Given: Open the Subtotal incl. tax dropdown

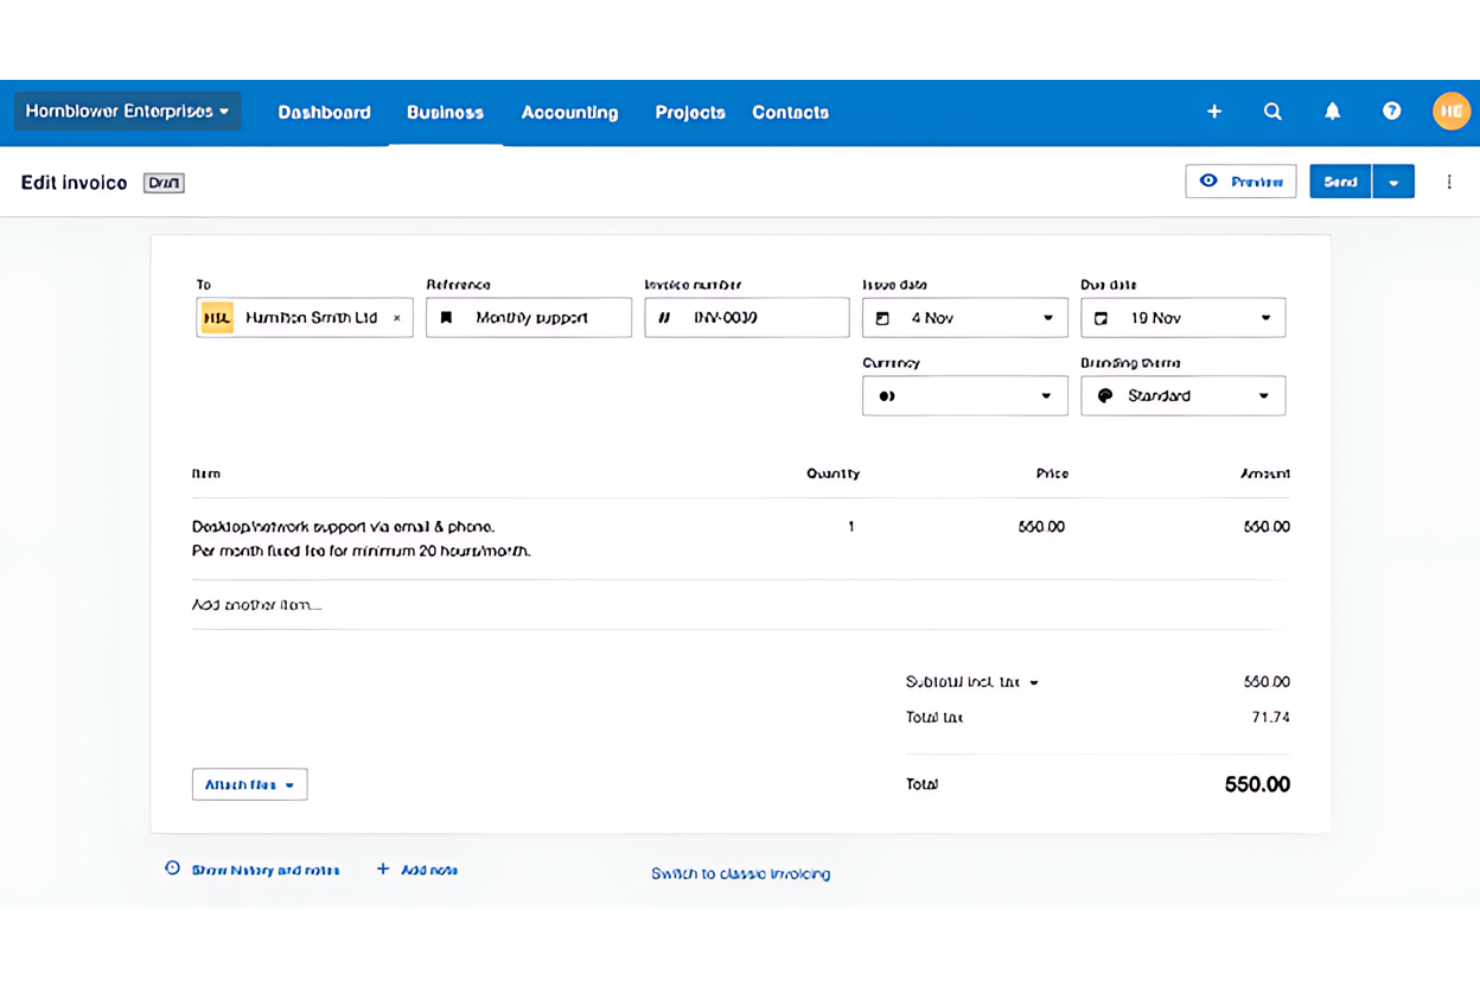Looking at the screenshot, I should (972, 682).
